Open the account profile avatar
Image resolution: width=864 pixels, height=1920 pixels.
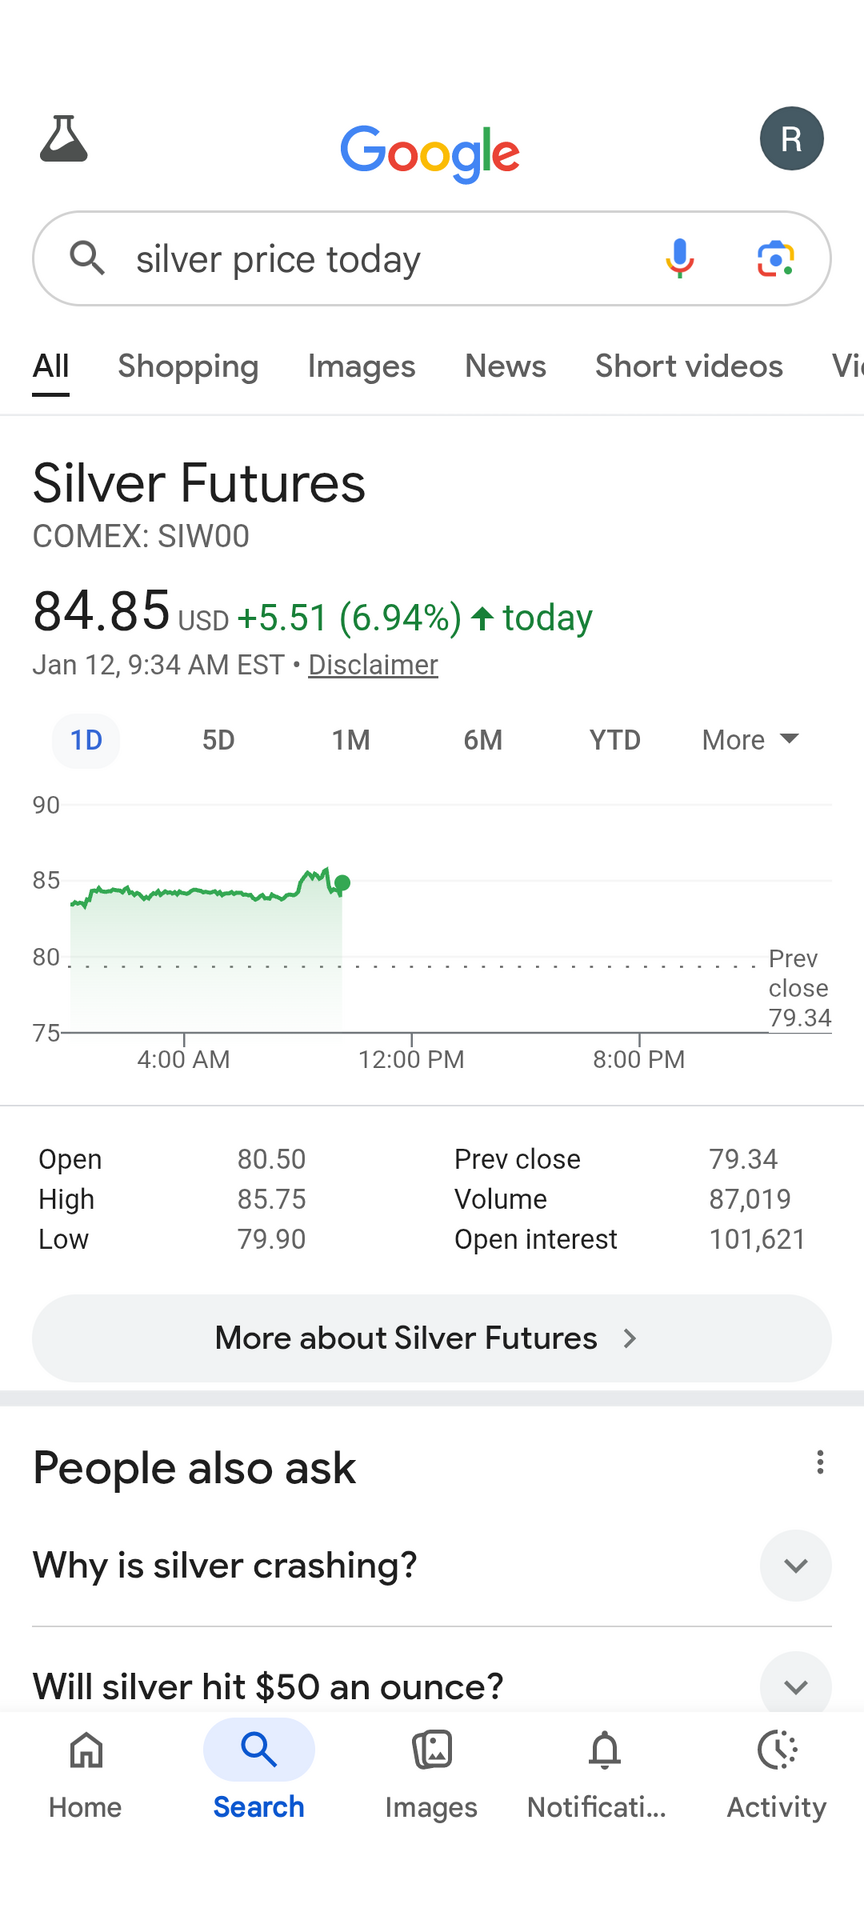(x=791, y=138)
